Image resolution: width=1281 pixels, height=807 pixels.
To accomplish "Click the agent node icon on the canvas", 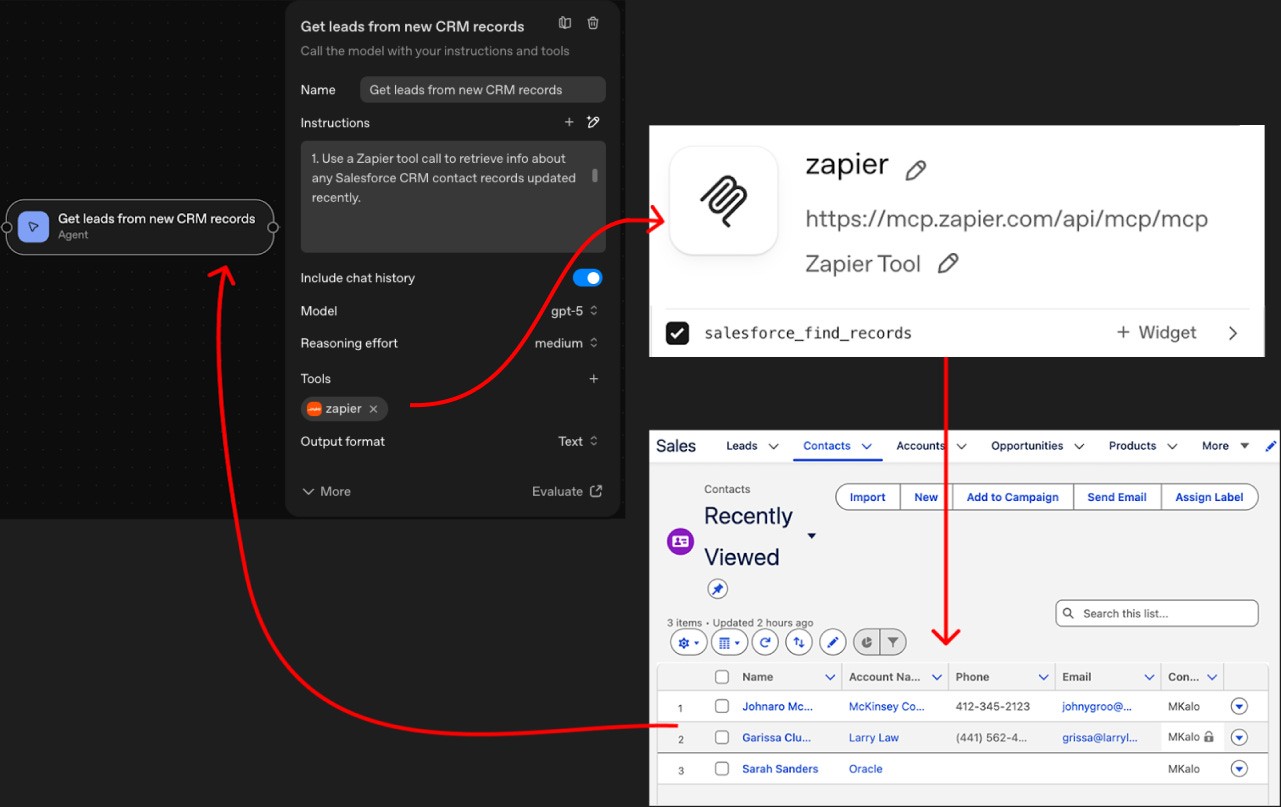I will point(33,227).
